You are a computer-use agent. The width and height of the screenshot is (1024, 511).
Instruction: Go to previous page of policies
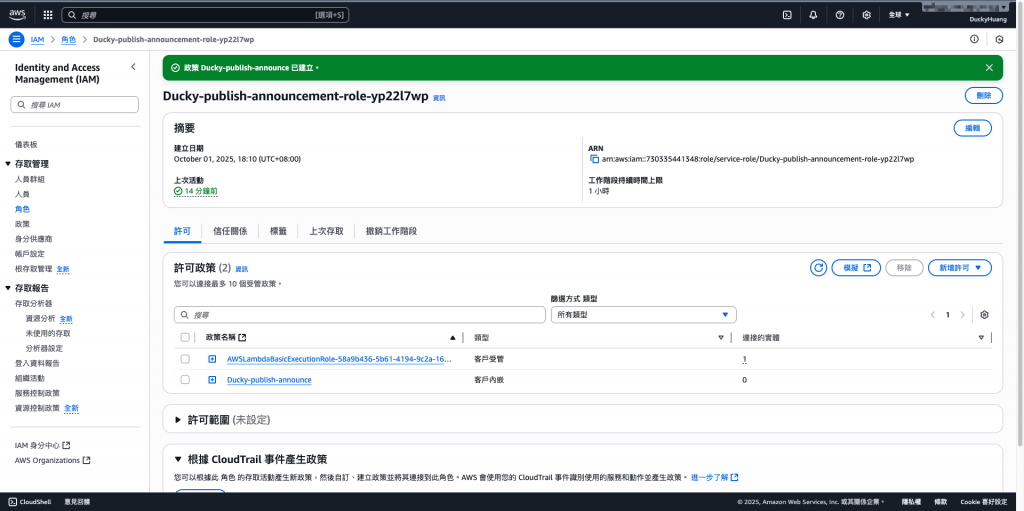[x=933, y=314]
